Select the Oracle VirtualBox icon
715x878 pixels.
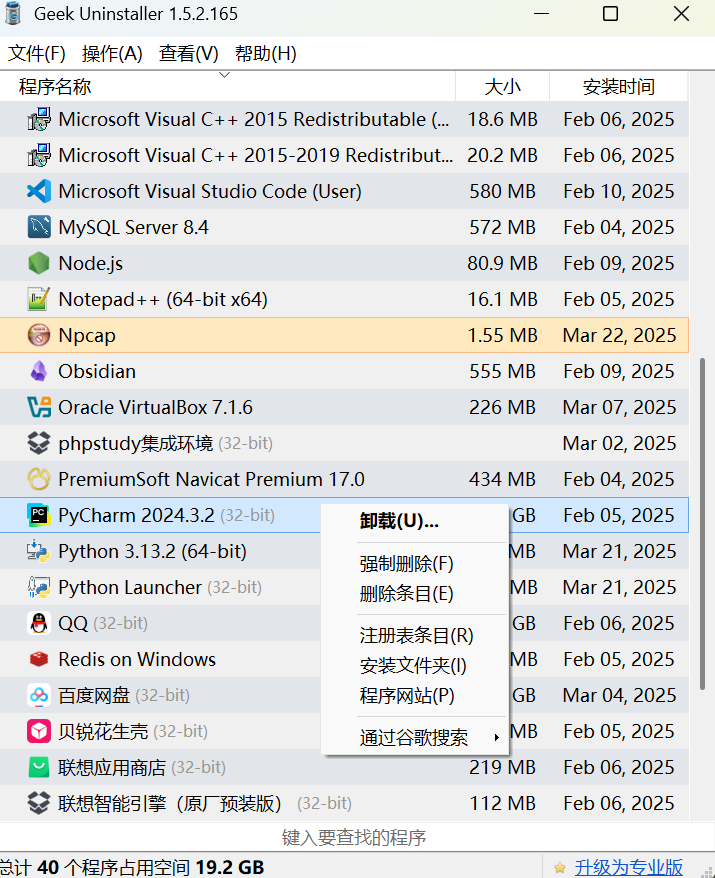[39, 407]
